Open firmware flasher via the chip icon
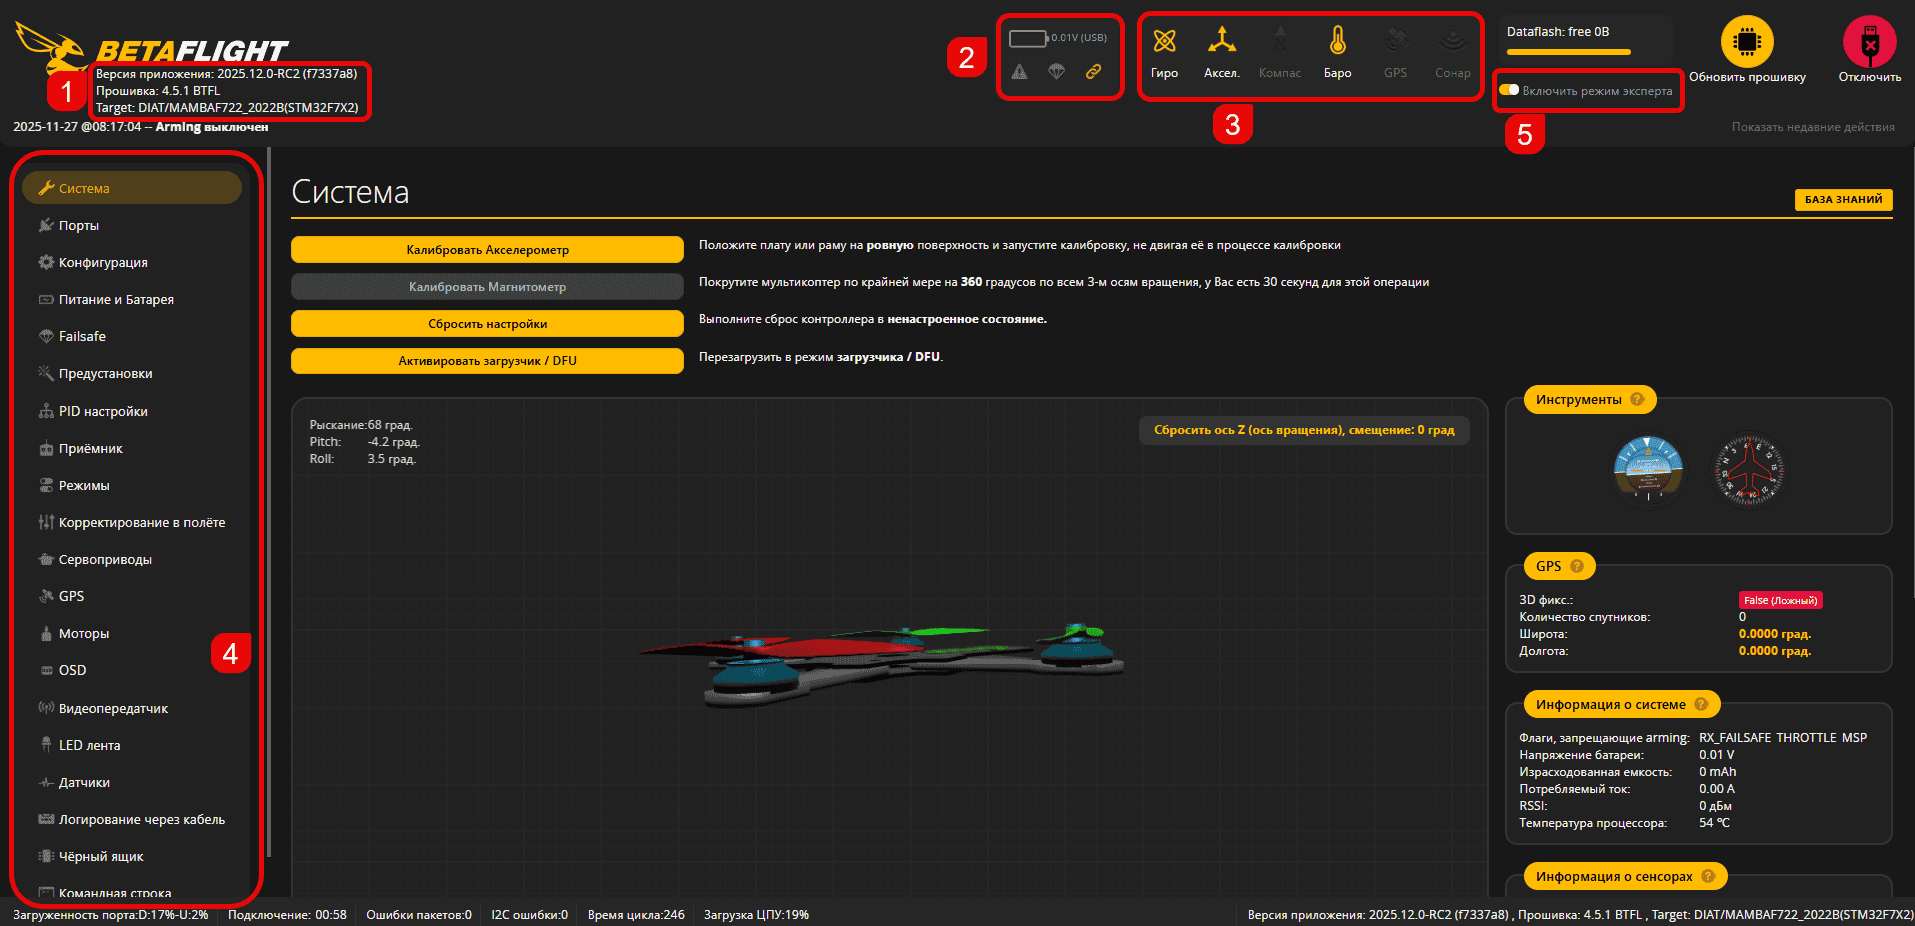Image resolution: width=1915 pixels, height=926 pixels. coord(1747,42)
